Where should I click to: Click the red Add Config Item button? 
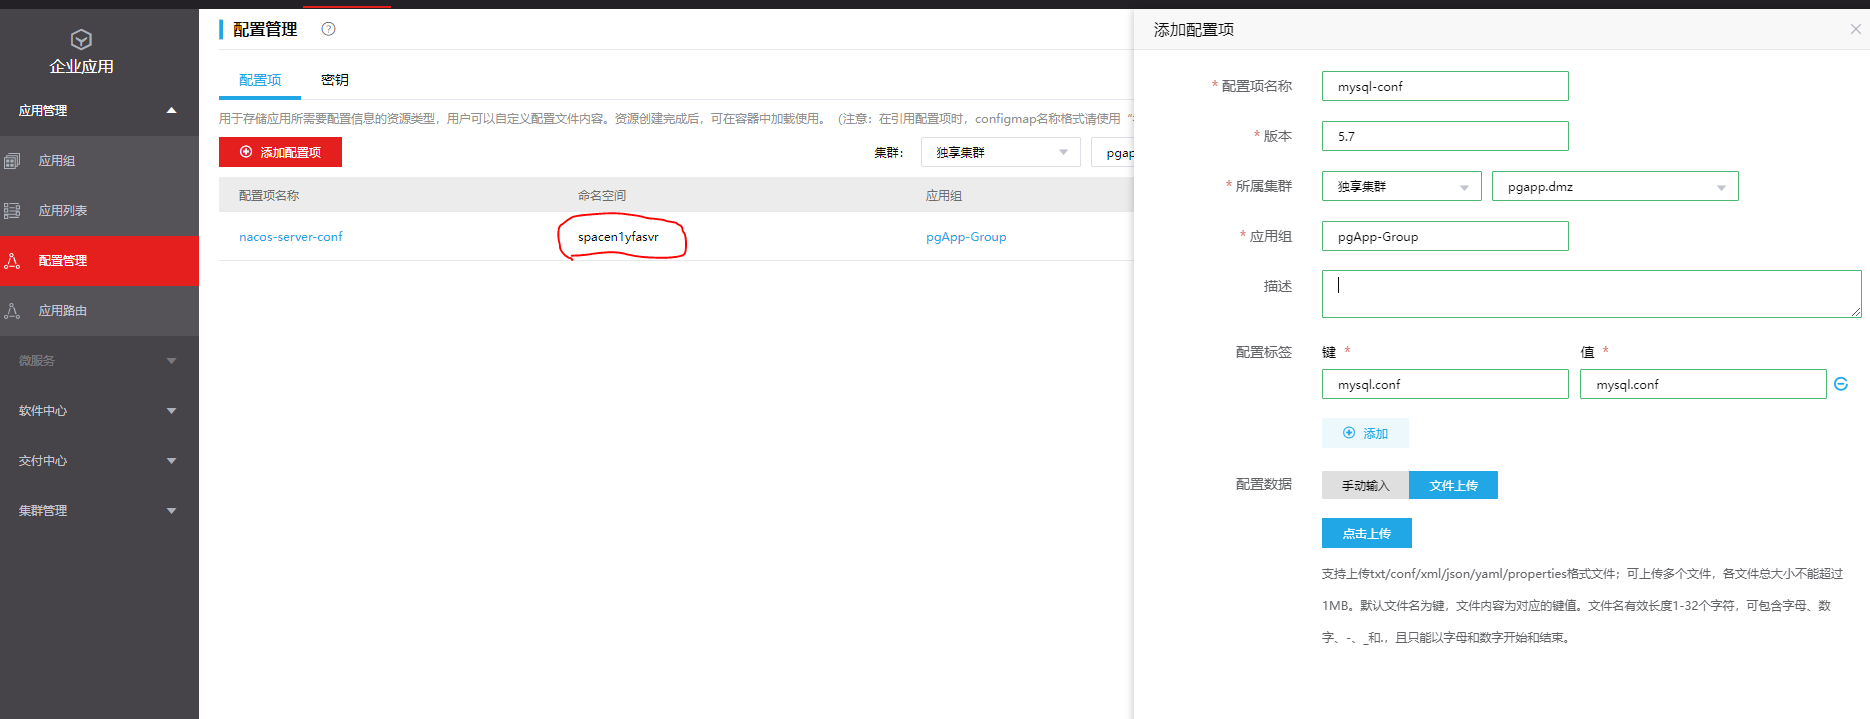click(280, 152)
